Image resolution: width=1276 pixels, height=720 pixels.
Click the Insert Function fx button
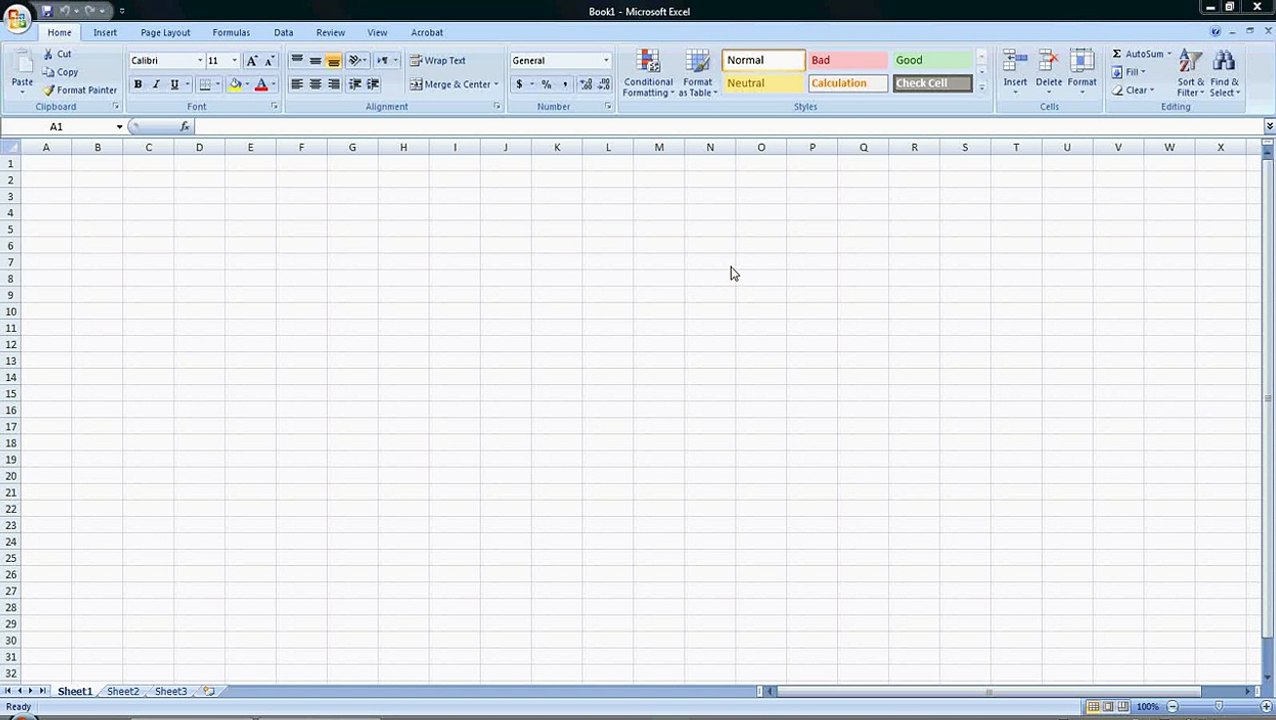[x=185, y=127]
